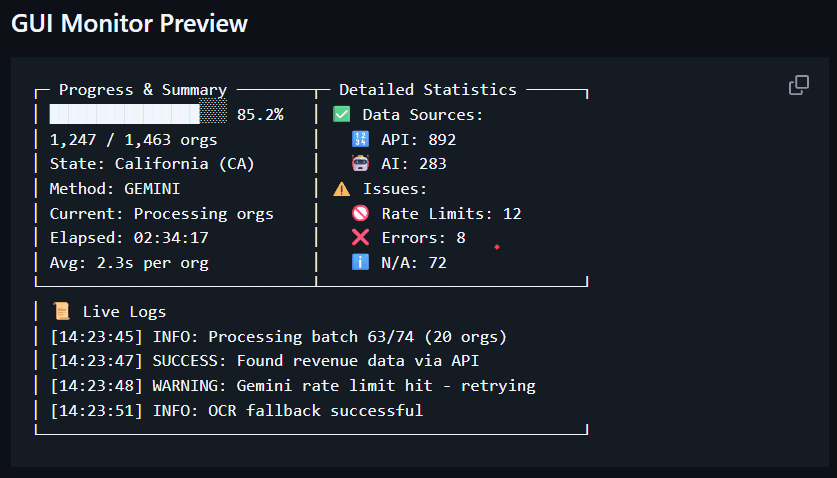This screenshot has height=478, width=837.
Task: Click the SUCCESS: Found revenue data log line
Action: (x=264, y=361)
